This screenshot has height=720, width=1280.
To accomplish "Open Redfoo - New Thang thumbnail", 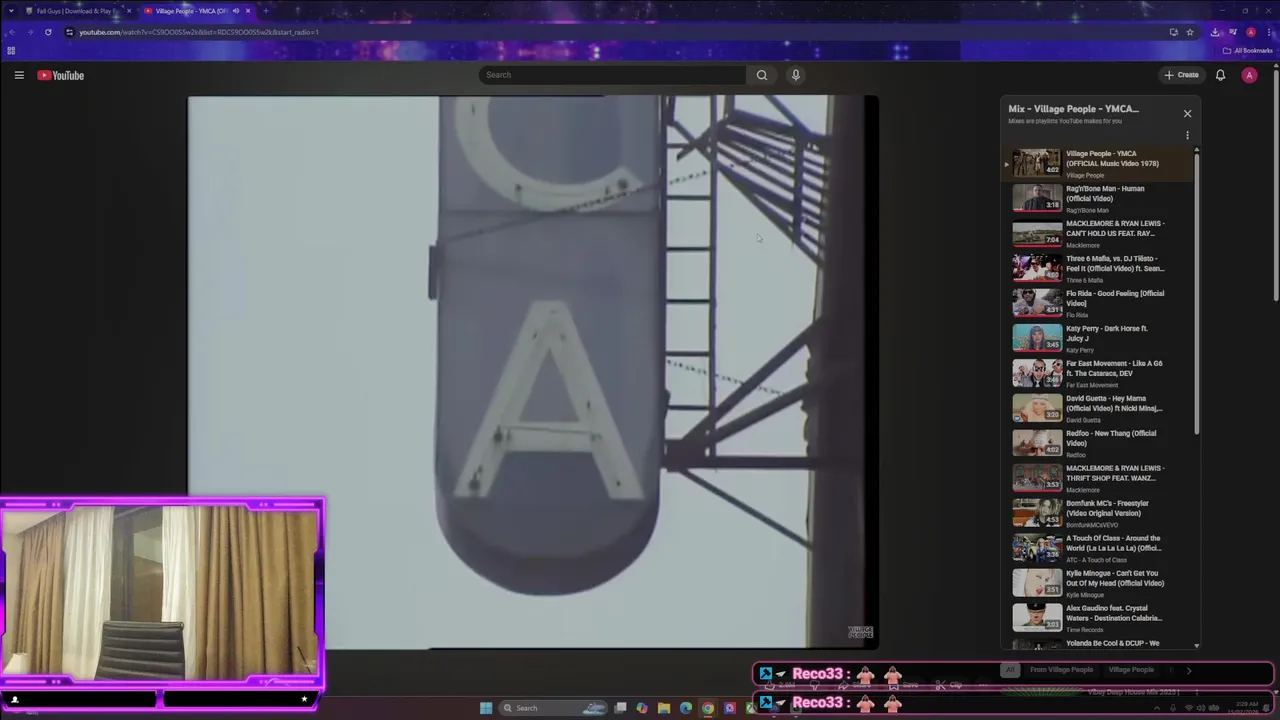I will tap(1037, 443).
